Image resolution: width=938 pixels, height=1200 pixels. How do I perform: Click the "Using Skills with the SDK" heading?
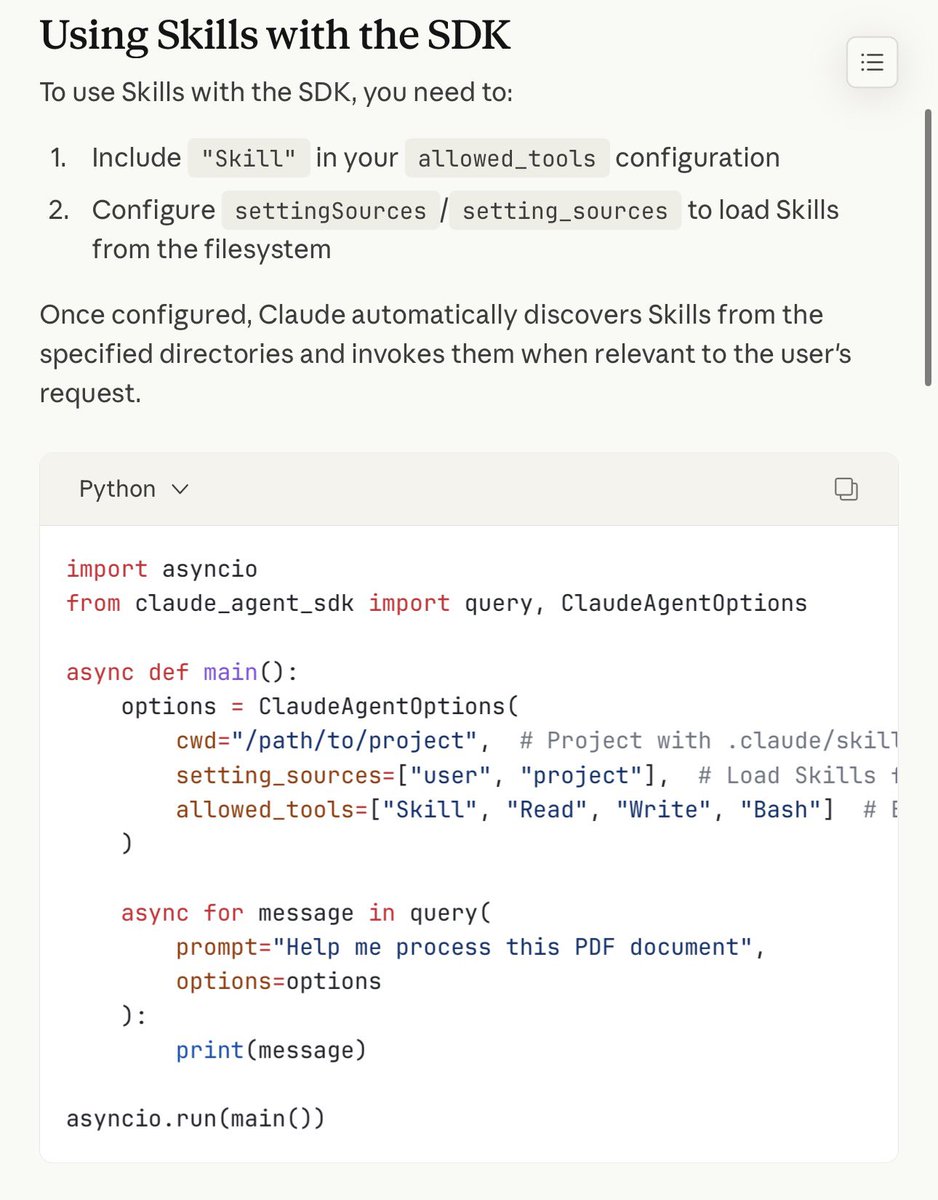[275, 36]
